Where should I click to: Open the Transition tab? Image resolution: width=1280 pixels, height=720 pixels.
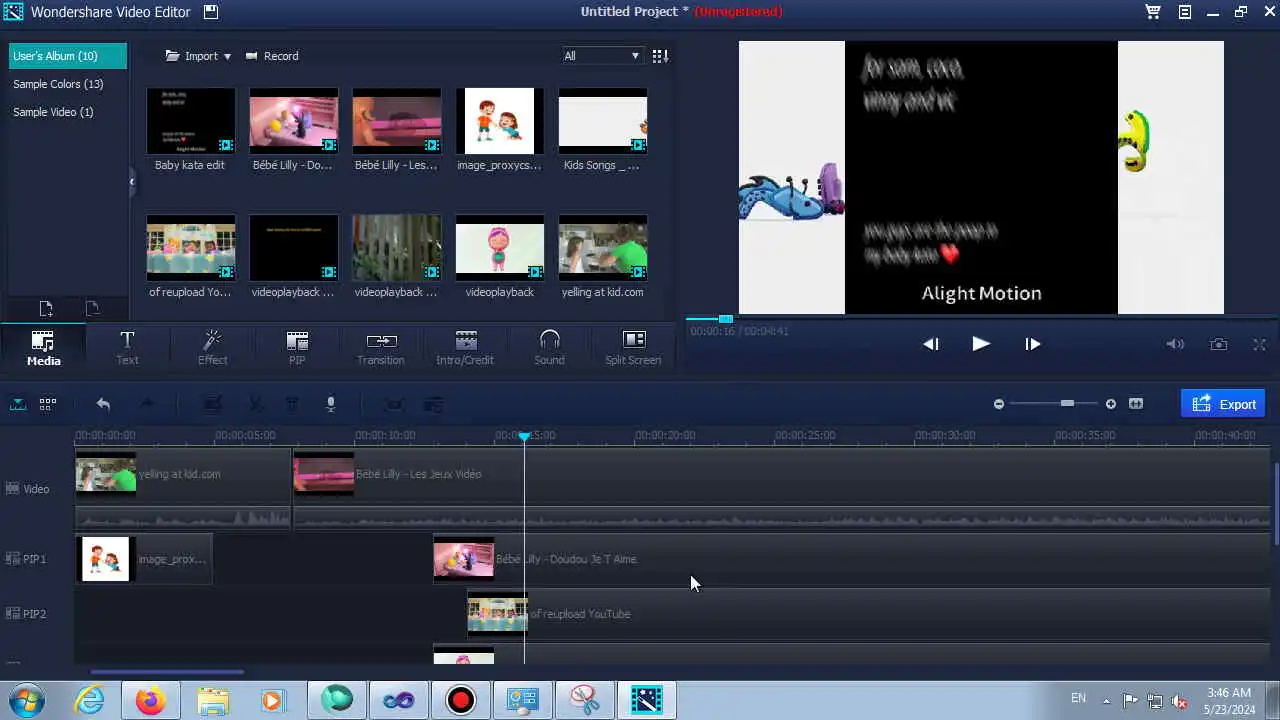tap(381, 347)
